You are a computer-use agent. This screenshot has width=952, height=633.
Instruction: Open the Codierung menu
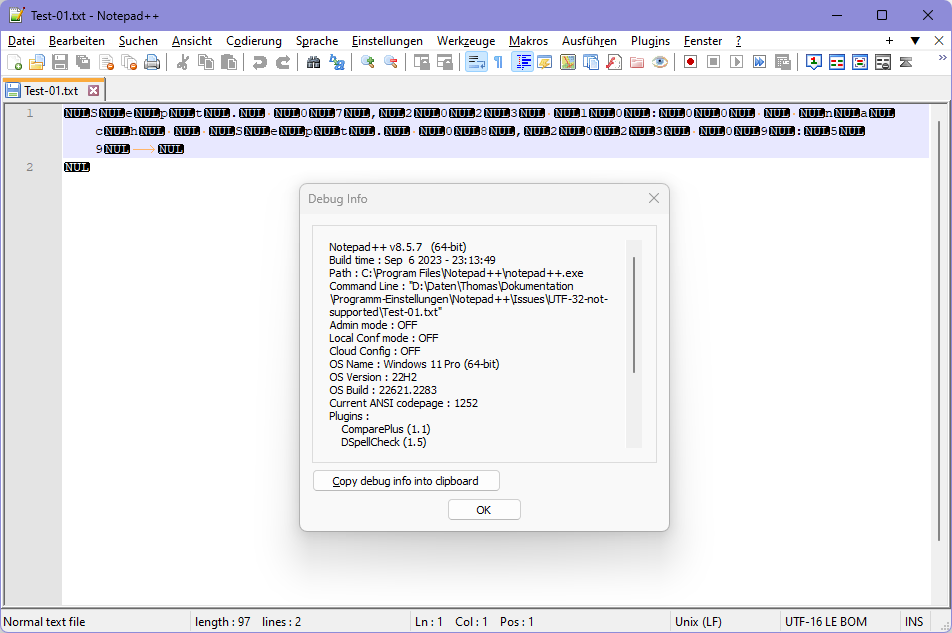click(x=254, y=41)
